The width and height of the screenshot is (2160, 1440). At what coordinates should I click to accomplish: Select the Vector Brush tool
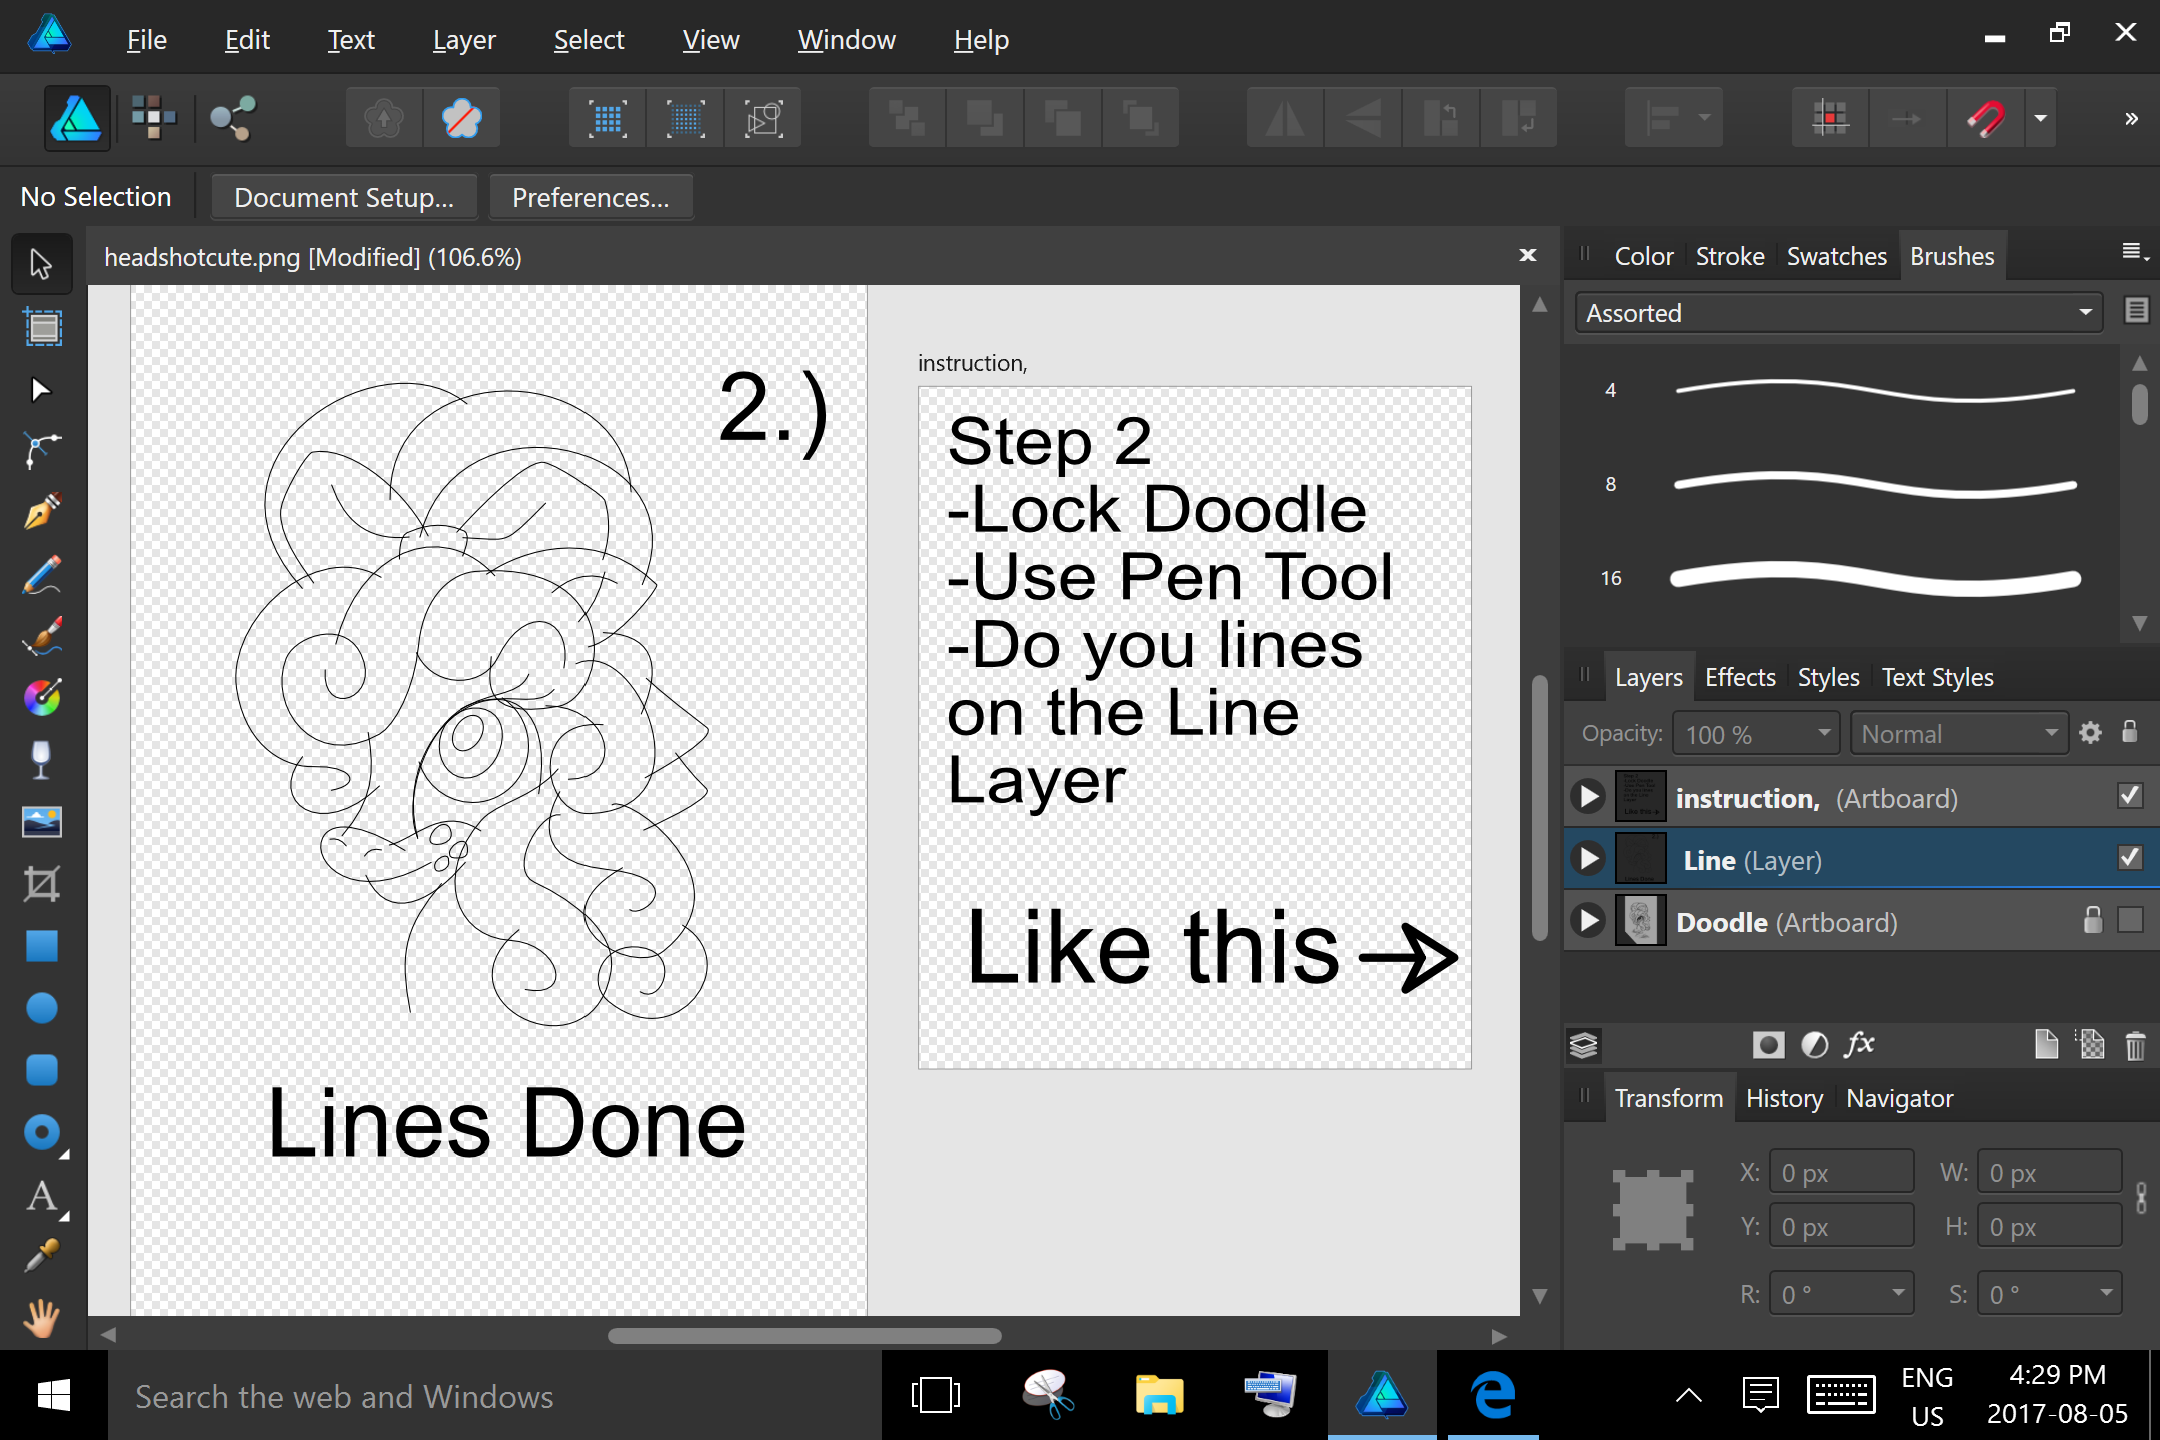pos(41,637)
